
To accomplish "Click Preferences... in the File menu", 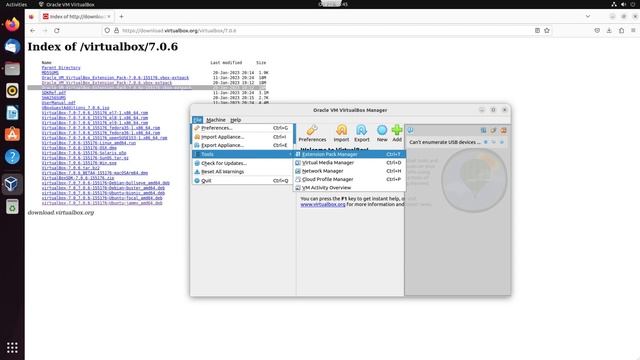I will pos(242,128).
